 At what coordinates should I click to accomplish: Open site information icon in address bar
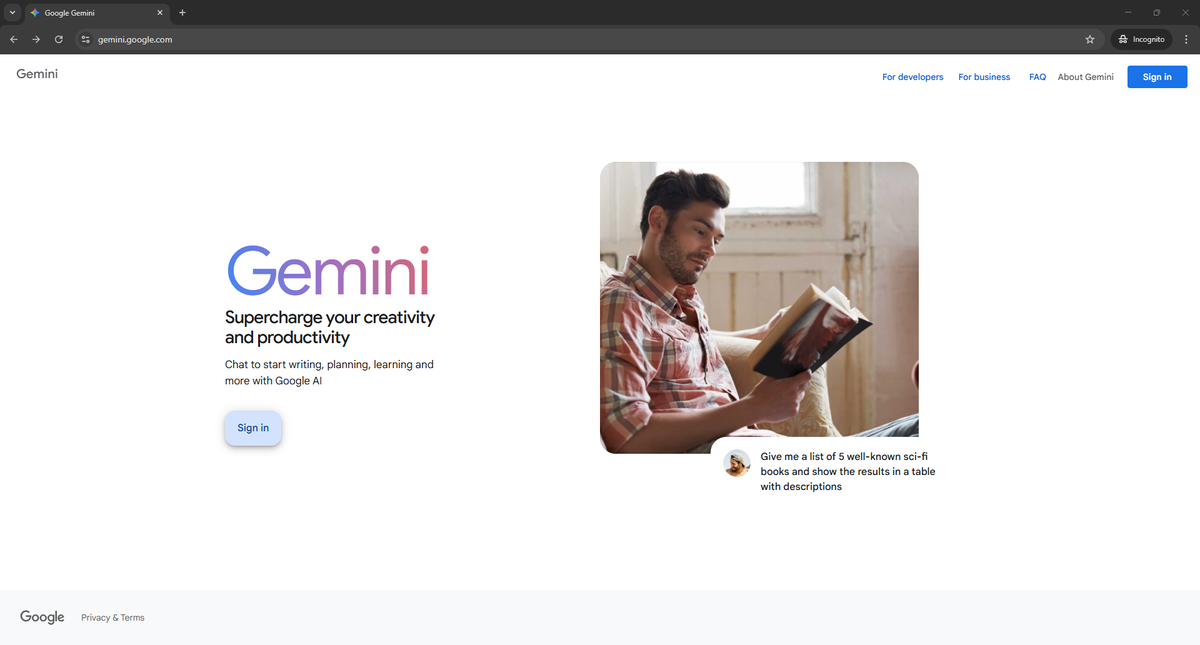click(x=86, y=40)
